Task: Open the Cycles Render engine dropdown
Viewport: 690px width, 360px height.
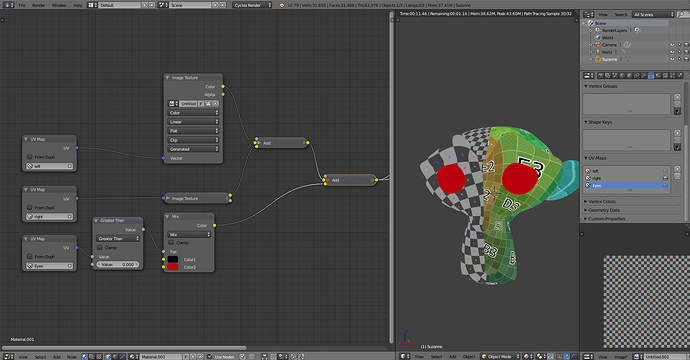Action: pyautogui.click(x=252, y=5)
